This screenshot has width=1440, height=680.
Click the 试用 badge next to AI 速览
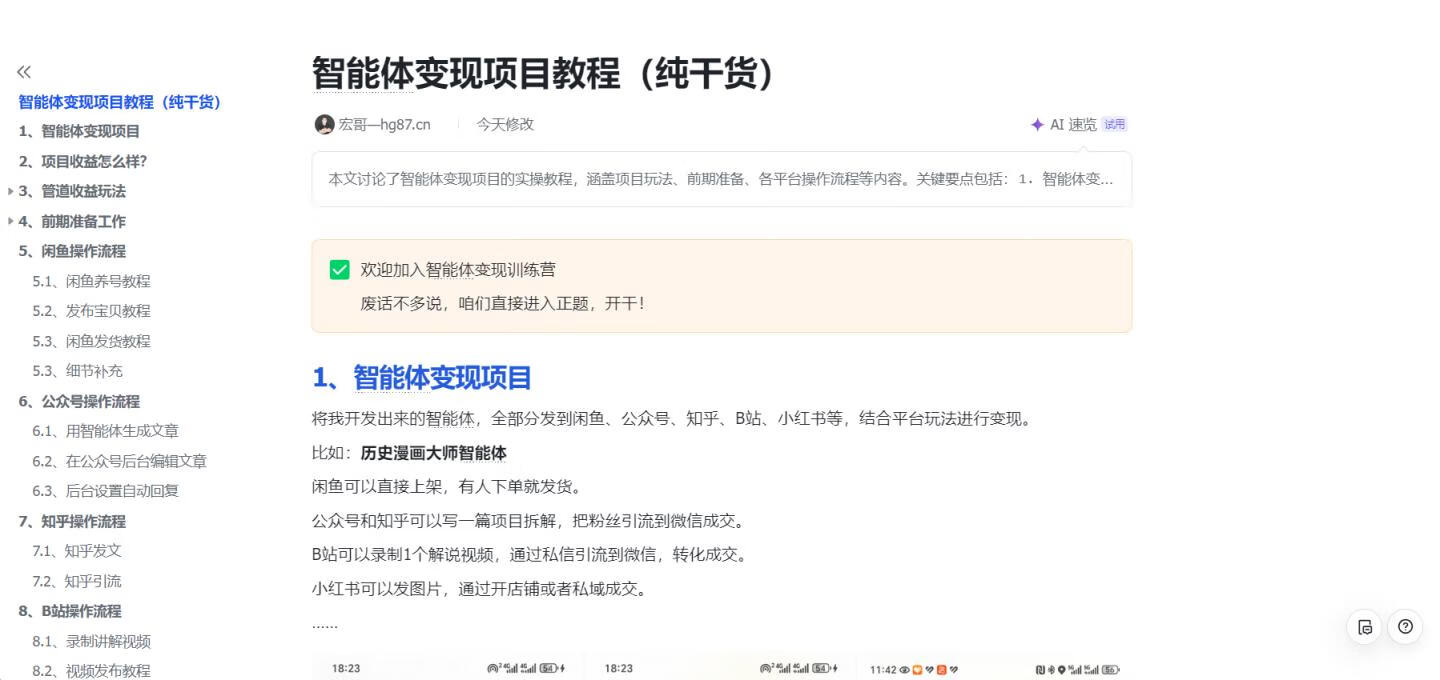(1113, 124)
